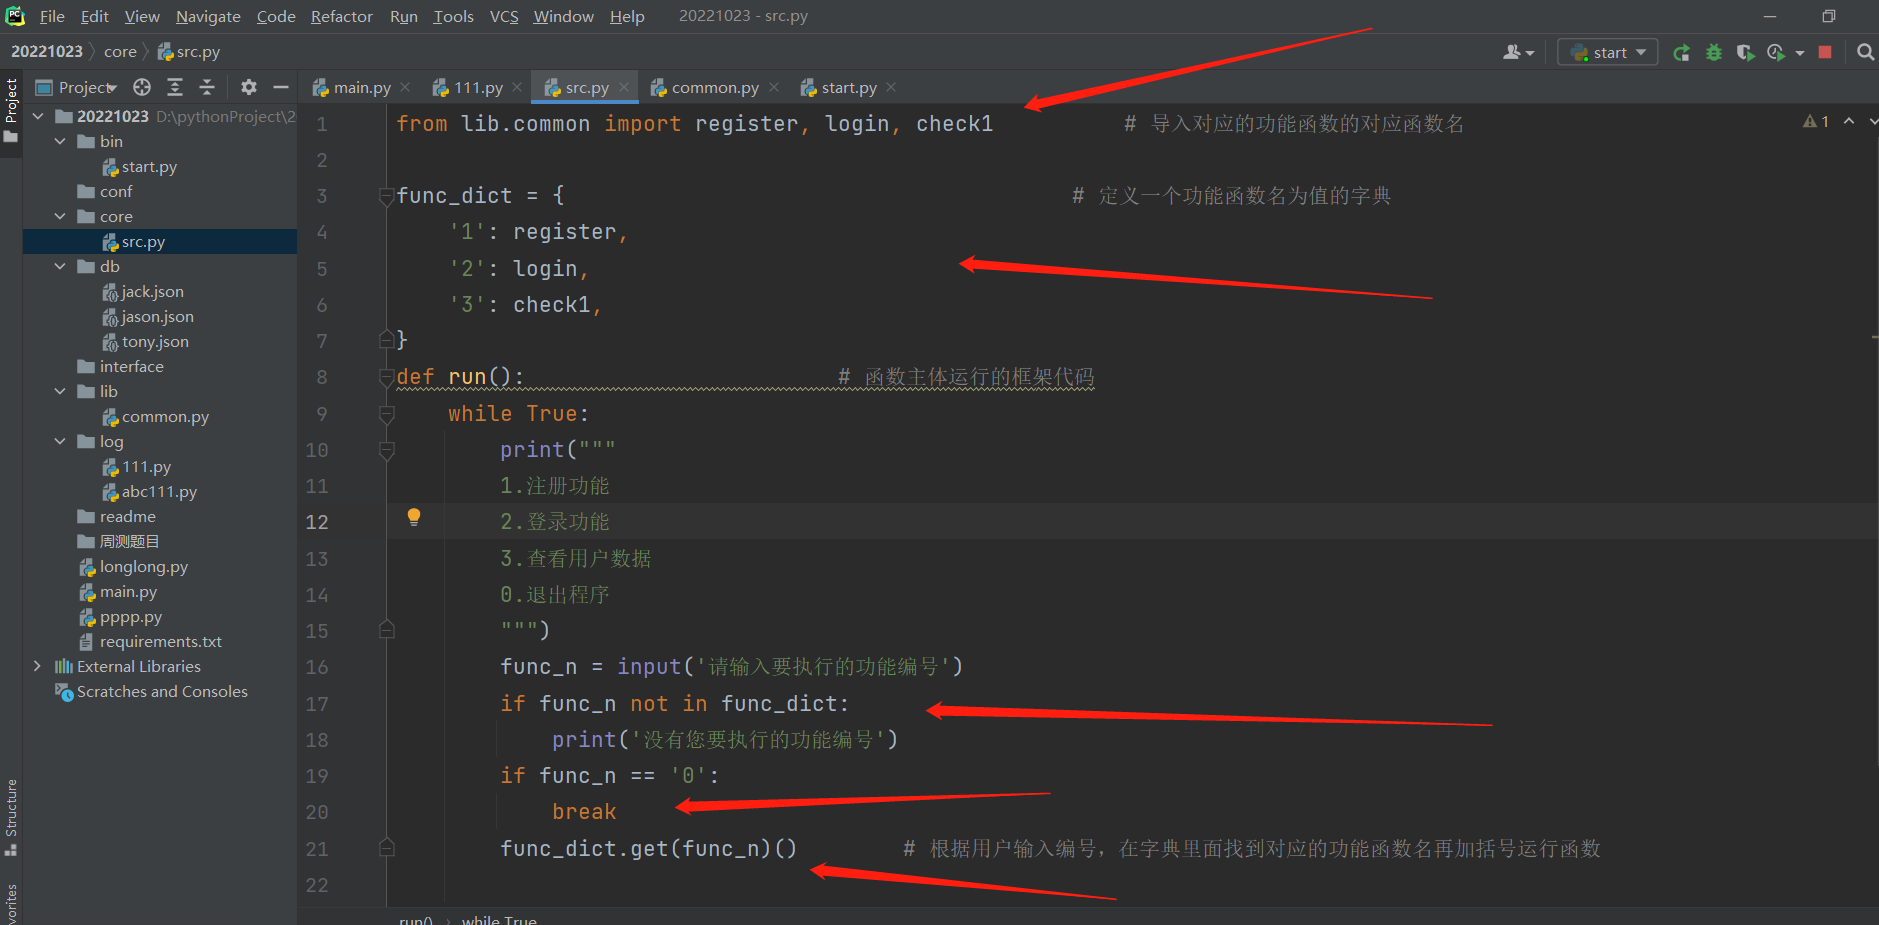Toggle the Project side tool window
This screenshot has height=925, width=1879.
[x=11, y=110]
